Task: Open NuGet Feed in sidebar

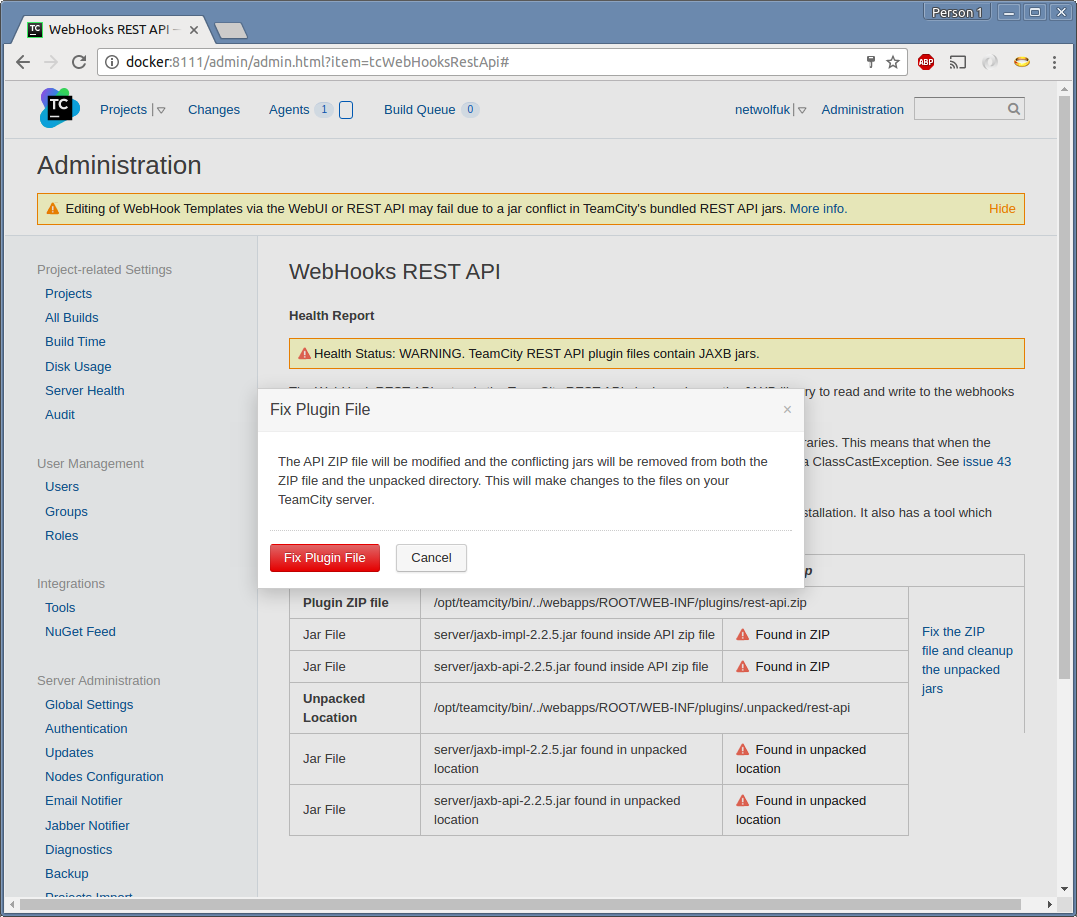Action: click(x=80, y=631)
